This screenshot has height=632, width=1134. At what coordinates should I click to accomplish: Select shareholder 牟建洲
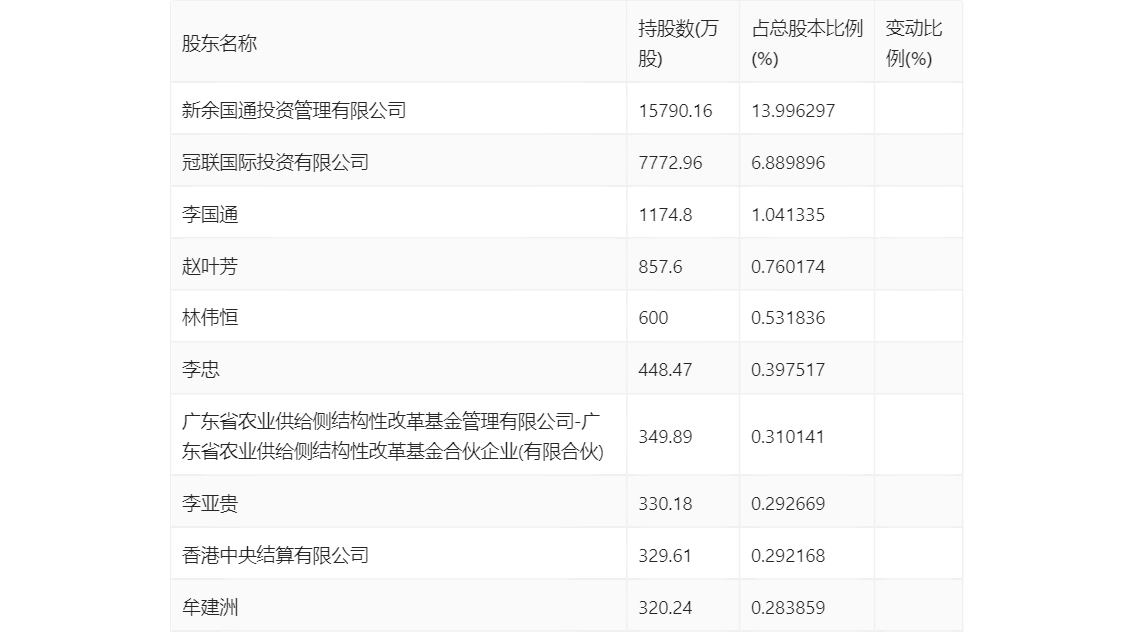click(x=210, y=607)
